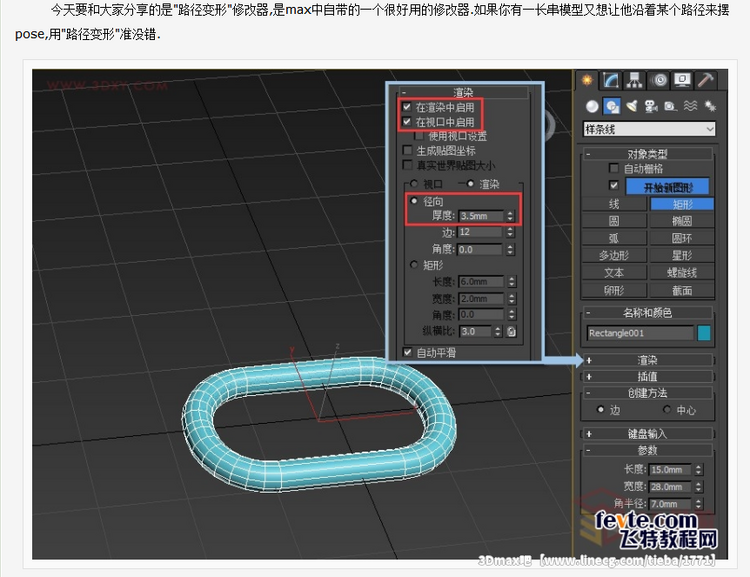Open the Modify panel tab

tap(611, 80)
